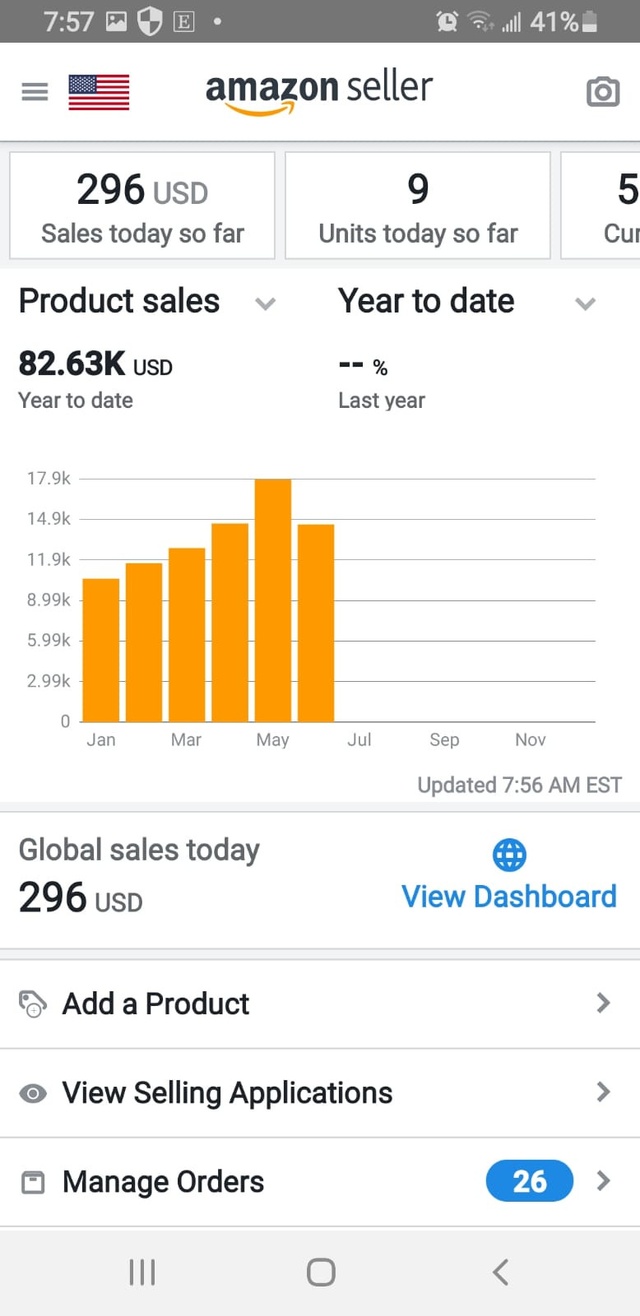The height and width of the screenshot is (1316, 640).
Task: Open the View Dashboard link
Action: click(509, 896)
